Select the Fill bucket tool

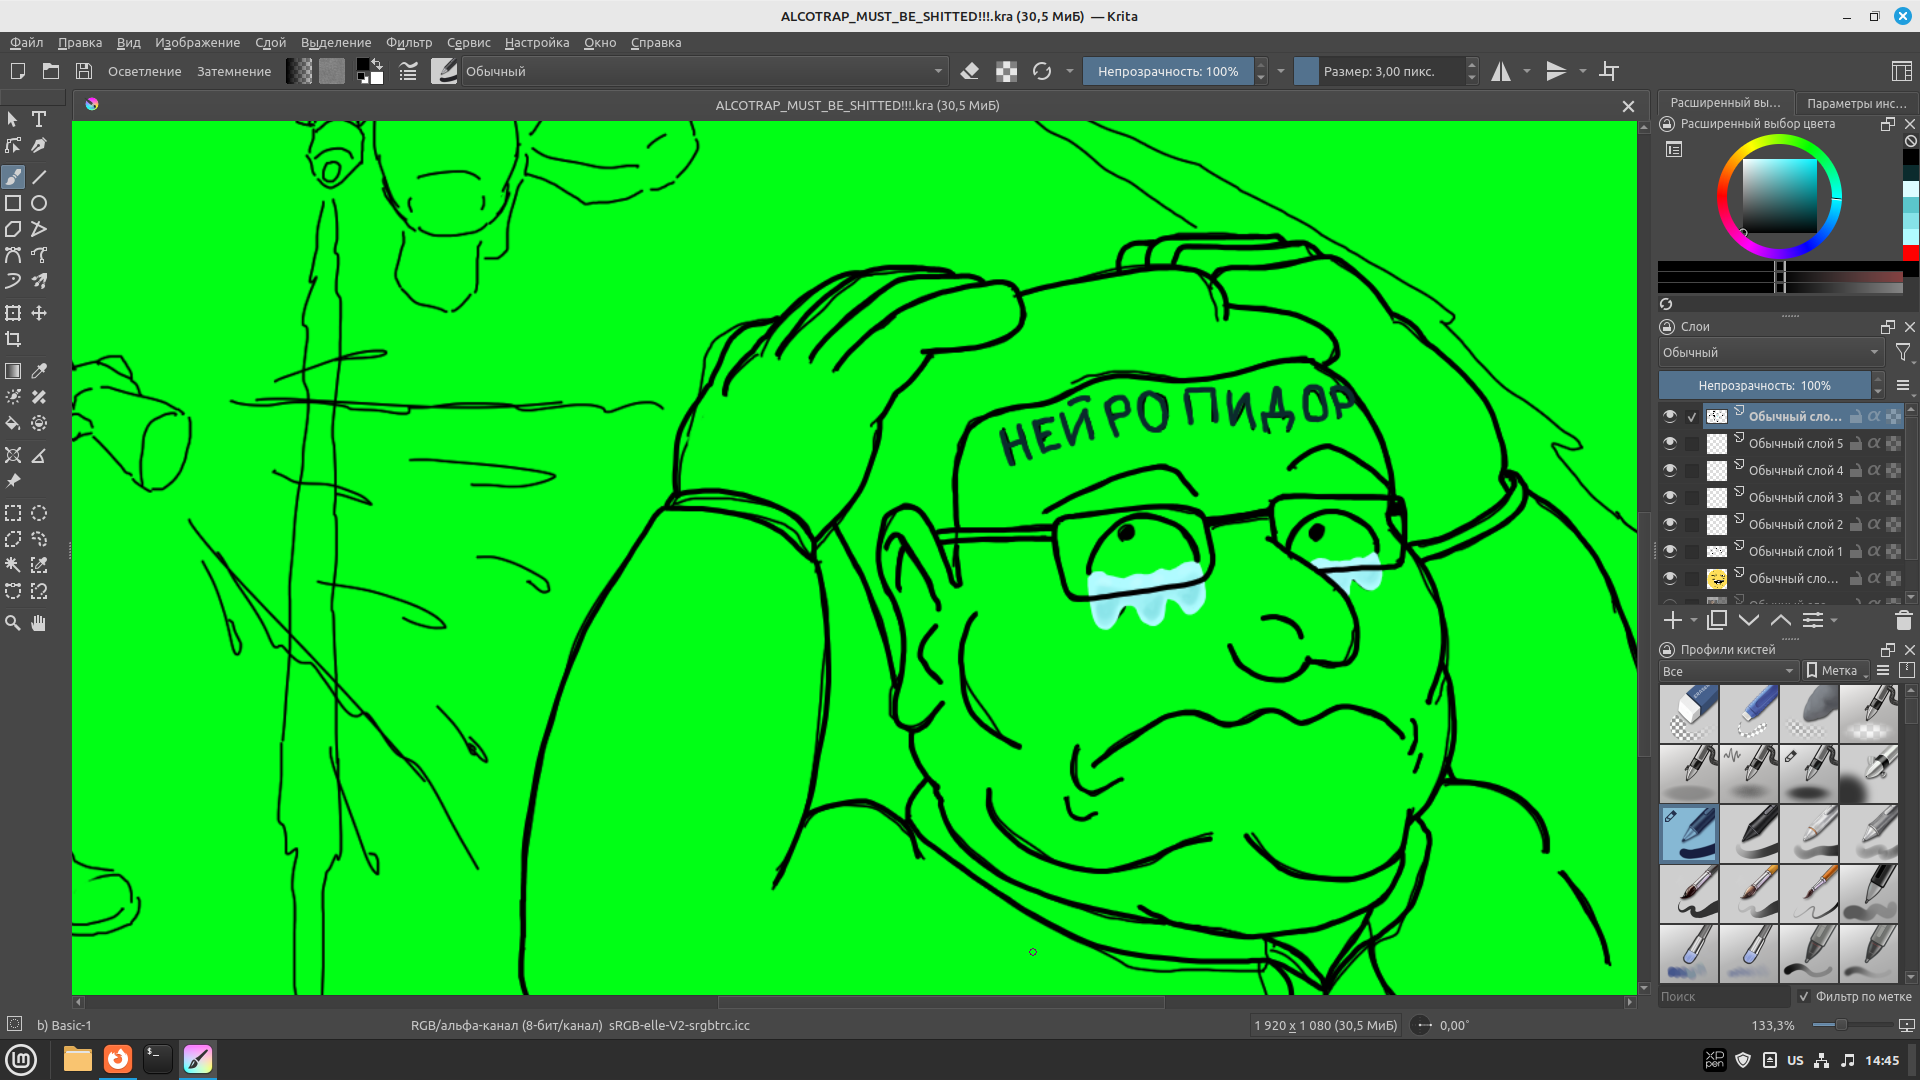pyautogui.click(x=13, y=423)
